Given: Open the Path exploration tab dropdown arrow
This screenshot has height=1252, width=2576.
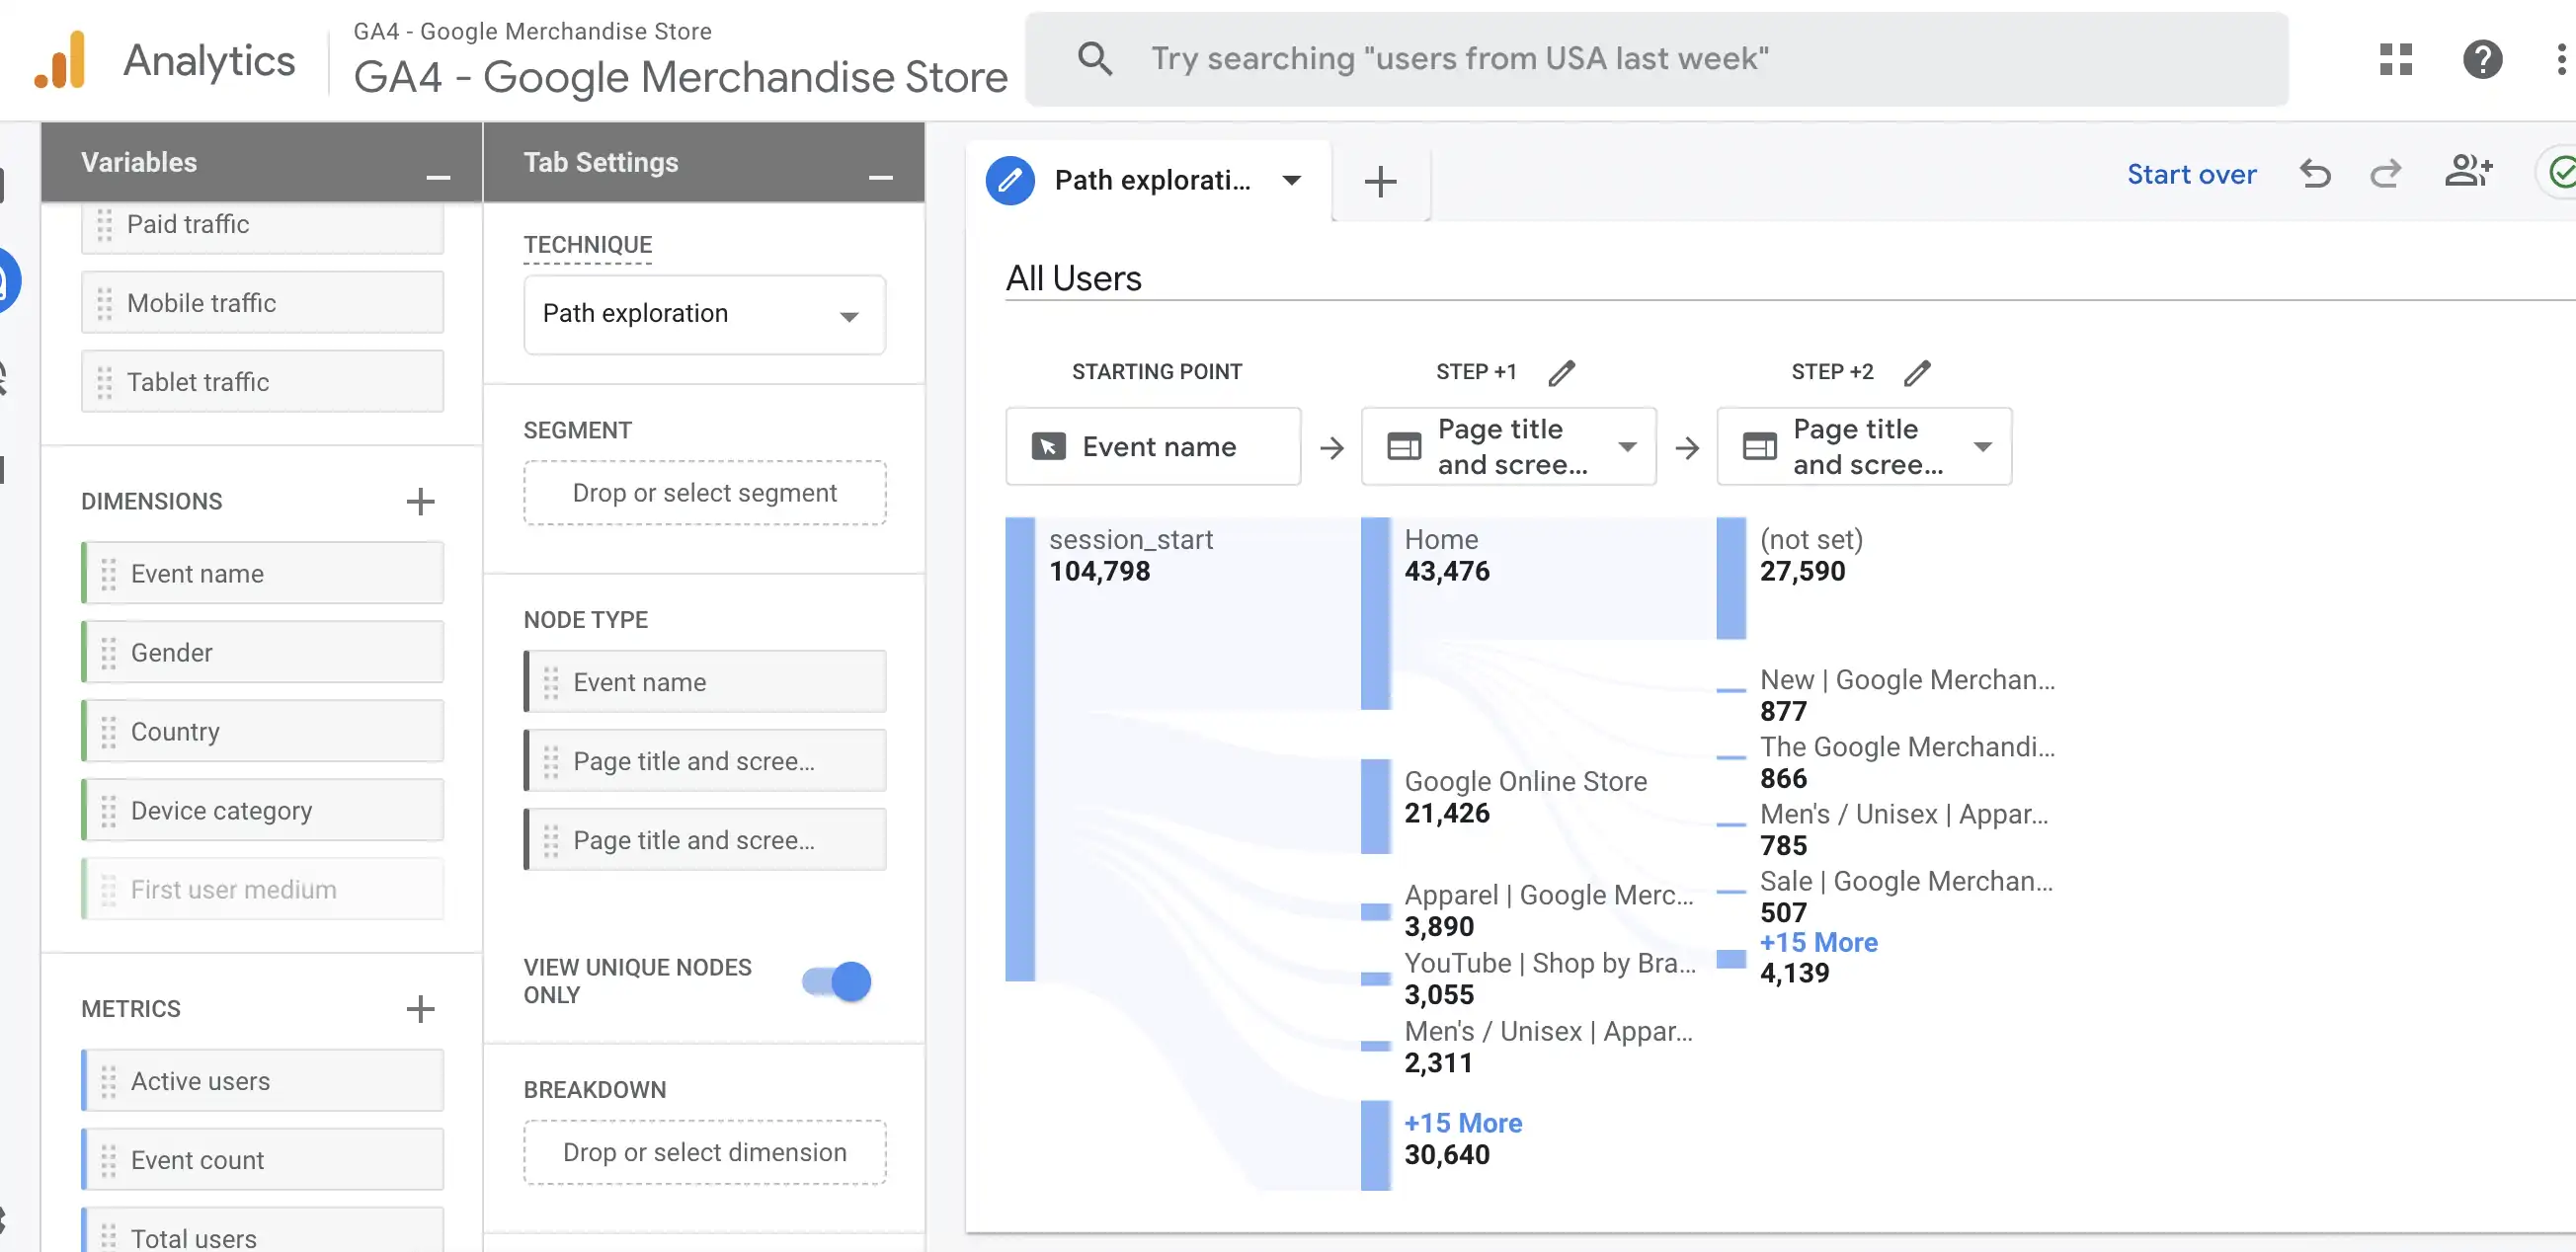Looking at the screenshot, I should 1291,180.
